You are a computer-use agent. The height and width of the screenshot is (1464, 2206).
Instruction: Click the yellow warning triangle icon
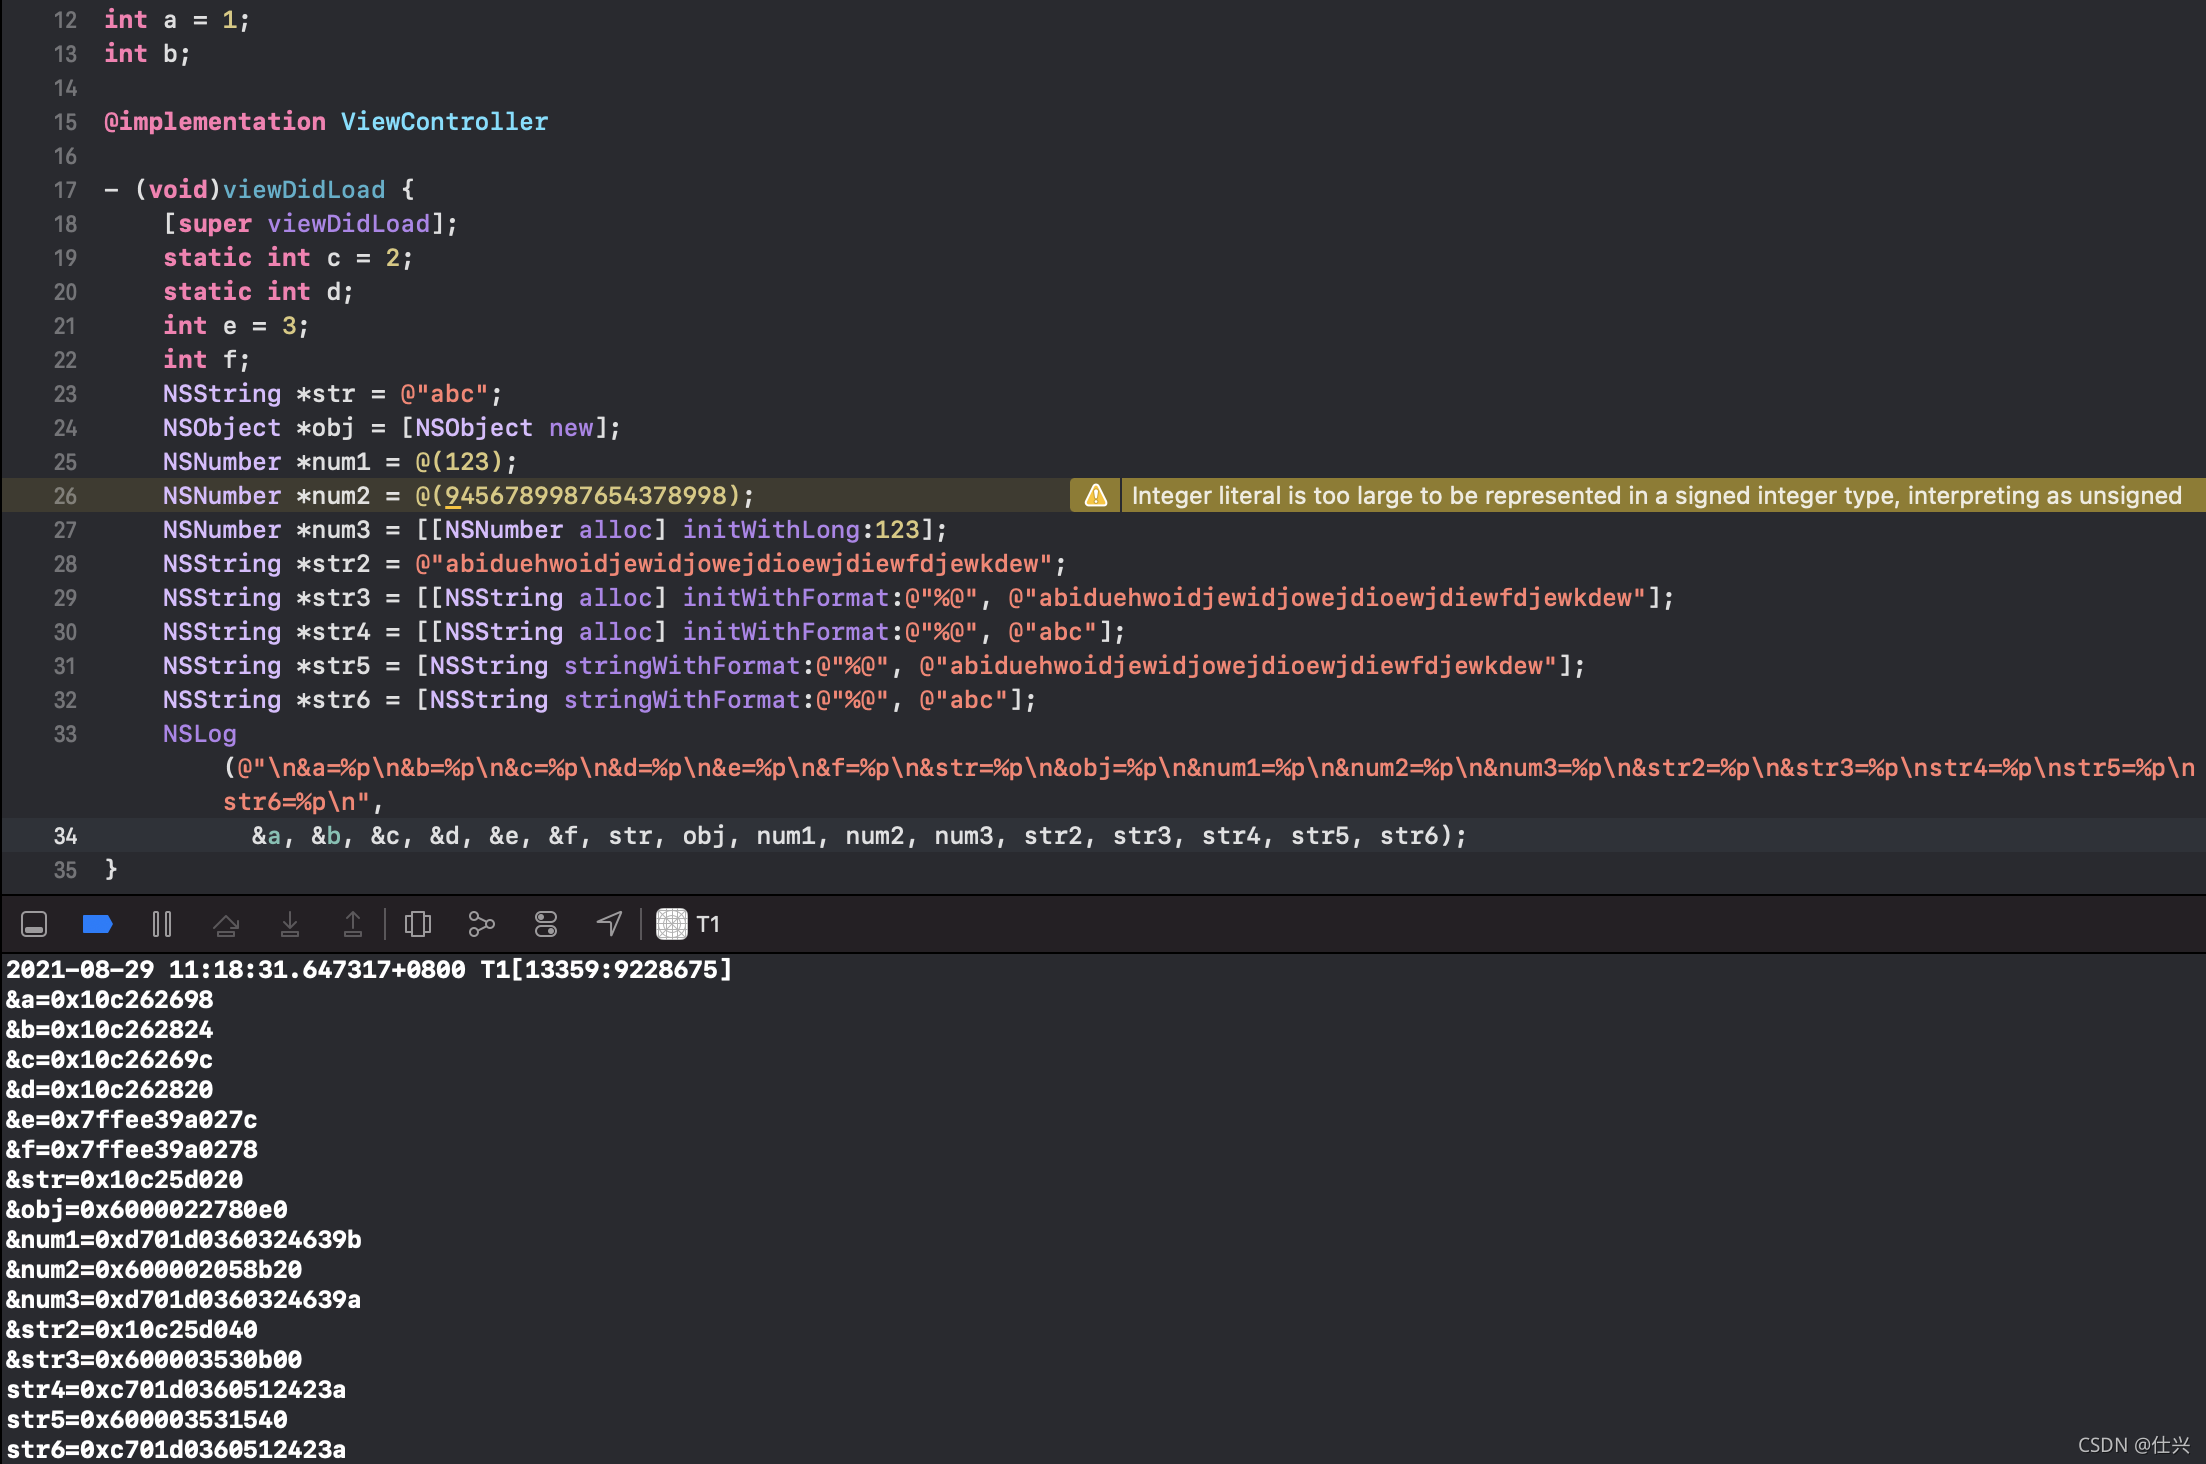point(1096,496)
